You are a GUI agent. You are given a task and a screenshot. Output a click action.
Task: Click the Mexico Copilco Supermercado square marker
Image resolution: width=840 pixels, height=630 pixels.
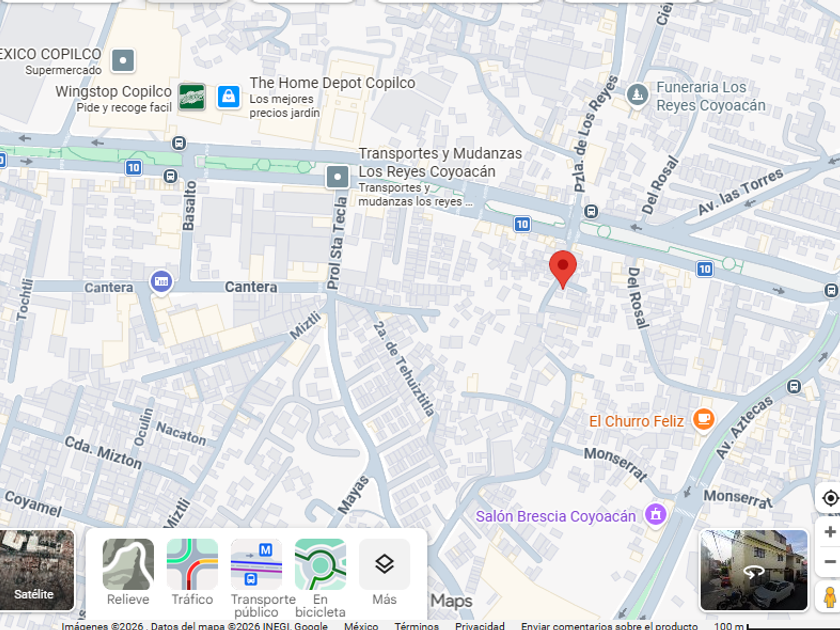coord(123,60)
